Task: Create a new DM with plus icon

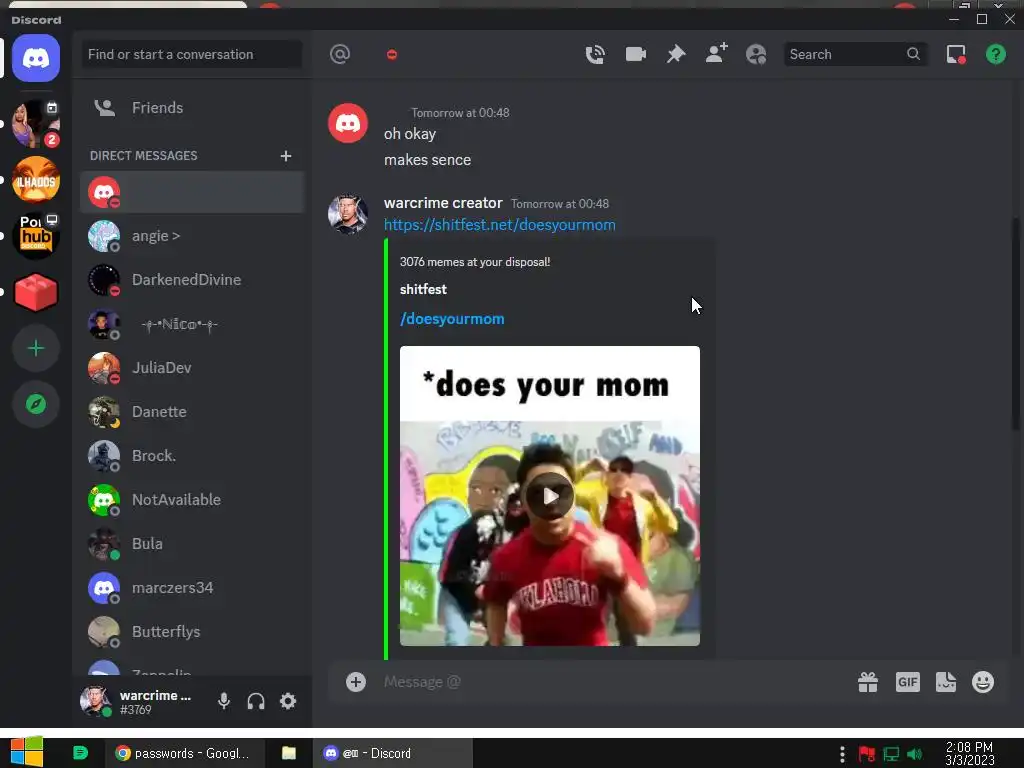Action: point(285,155)
